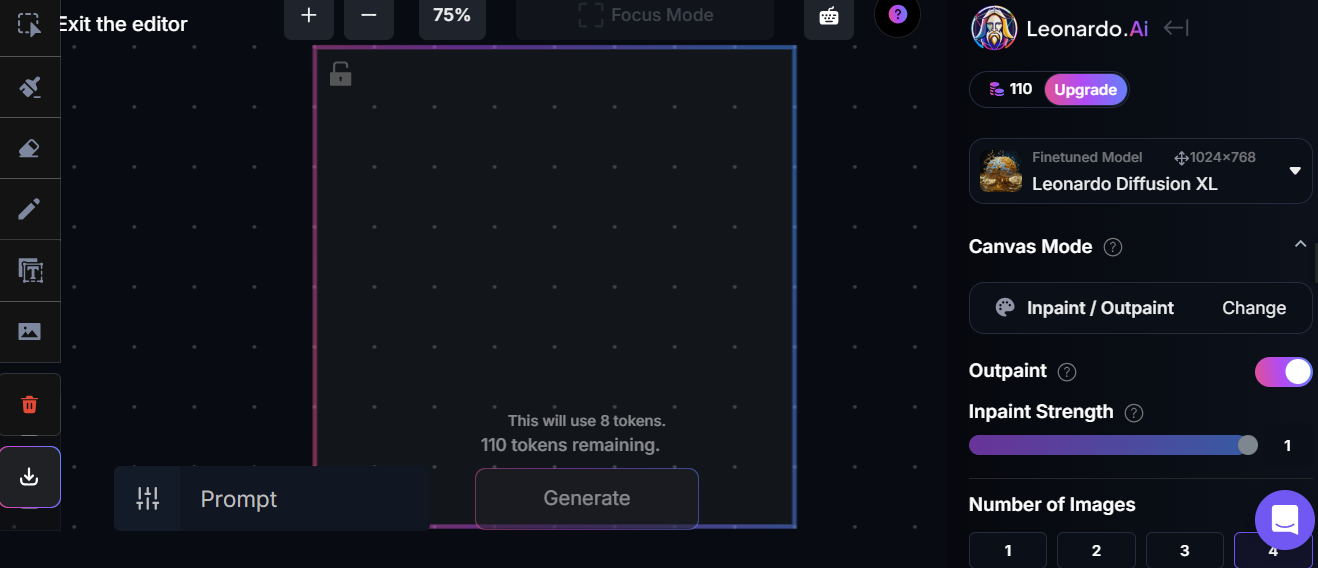Unlock the canvas frame lock icon
1318x568 pixels.
[340, 74]
